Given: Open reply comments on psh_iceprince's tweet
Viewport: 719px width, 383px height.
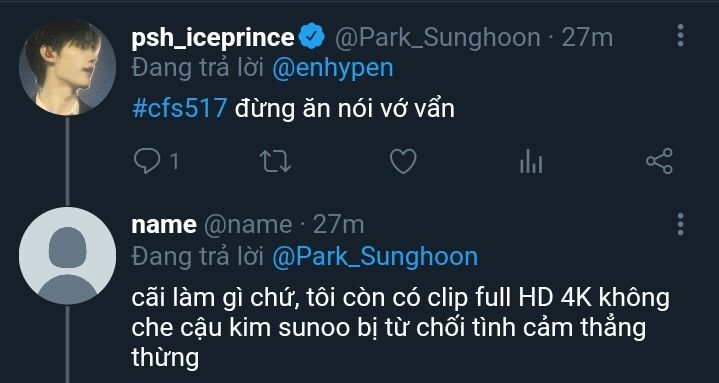Looking at the screenshot, I should [x=147, y=161].
